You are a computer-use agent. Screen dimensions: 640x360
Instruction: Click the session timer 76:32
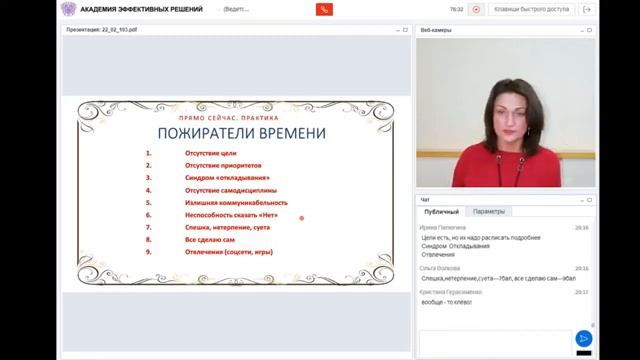456,9
